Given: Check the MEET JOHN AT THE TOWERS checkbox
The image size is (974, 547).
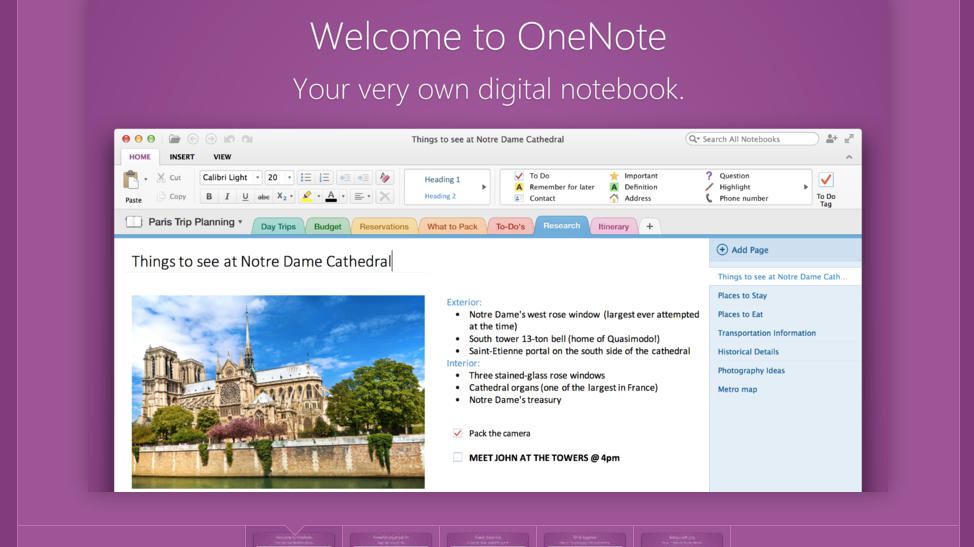Looking at the screenshot, I should (x=458, y=457).
